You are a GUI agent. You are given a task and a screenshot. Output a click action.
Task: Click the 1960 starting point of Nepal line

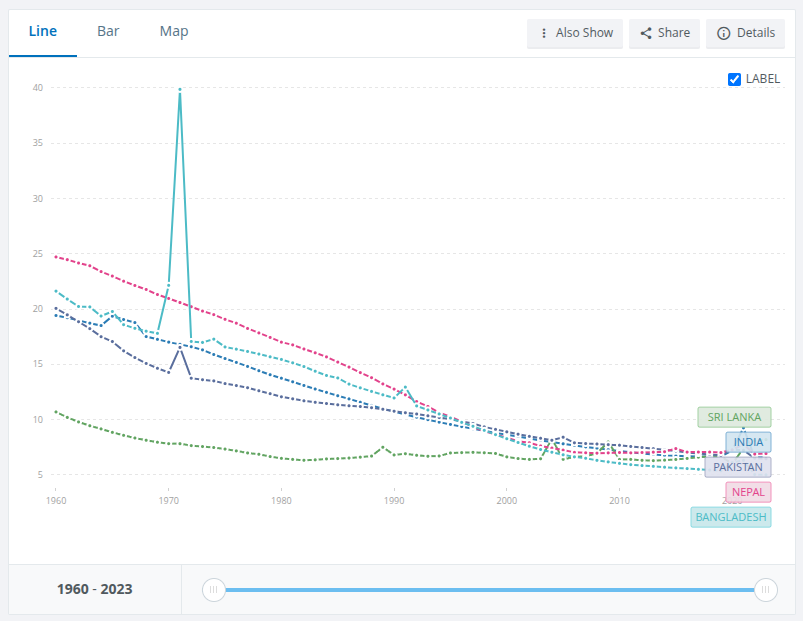click(56, 257)
